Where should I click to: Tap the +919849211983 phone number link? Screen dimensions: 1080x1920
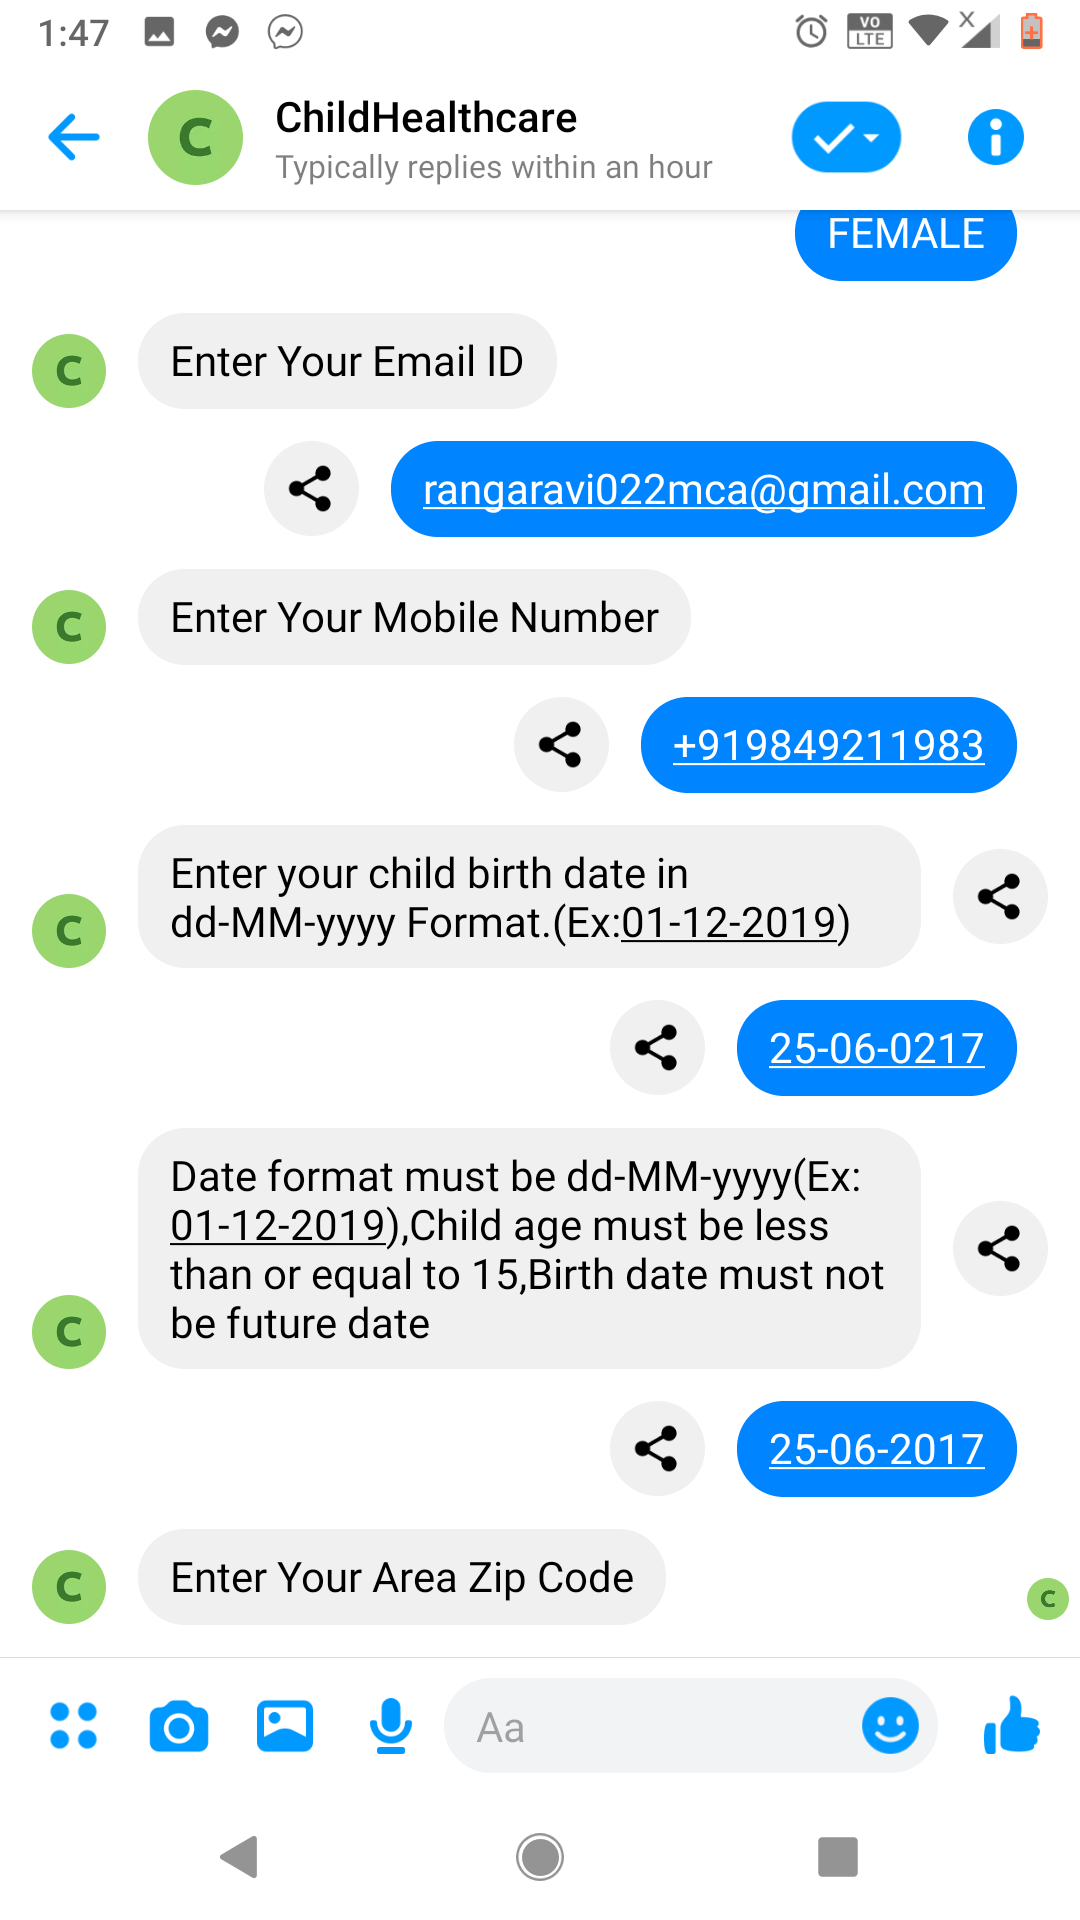(x=828, y=746)
